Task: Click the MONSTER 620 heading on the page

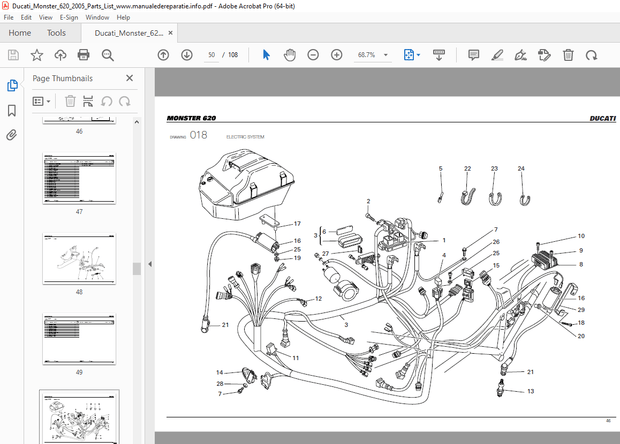Action: pos(191,118)
